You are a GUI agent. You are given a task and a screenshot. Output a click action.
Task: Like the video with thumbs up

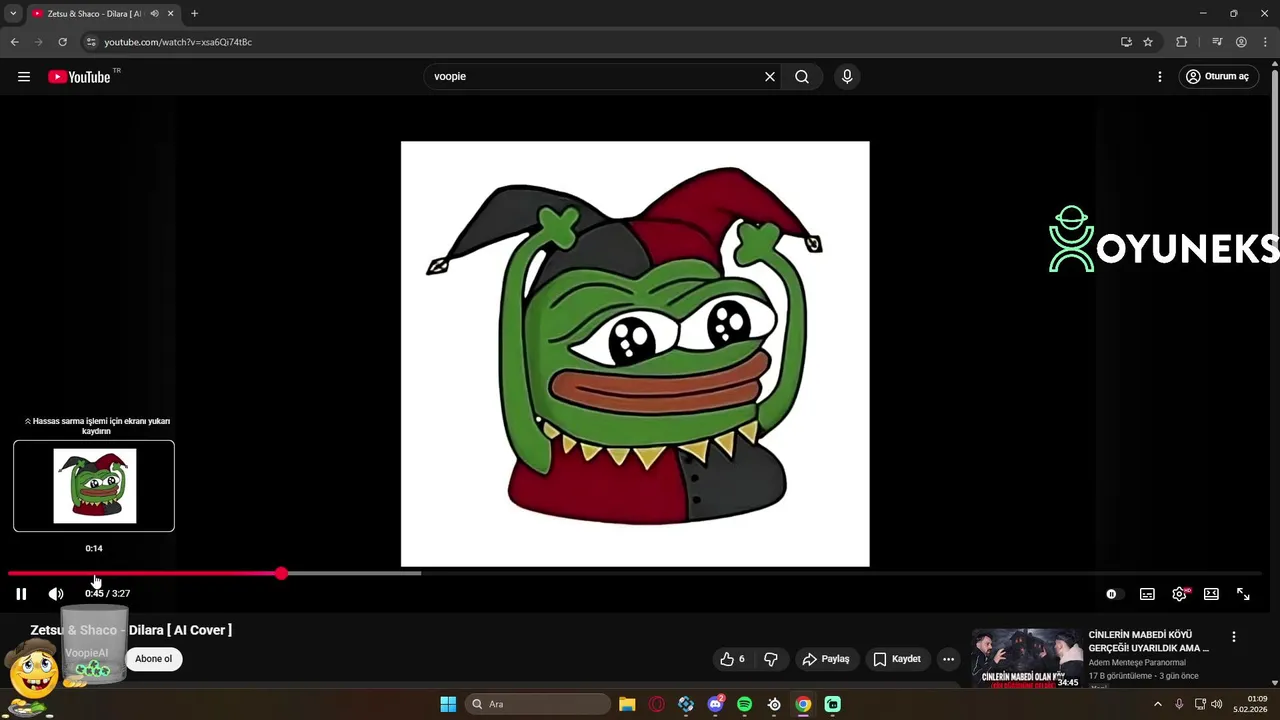pyautogui.click(x=733, y=659)
